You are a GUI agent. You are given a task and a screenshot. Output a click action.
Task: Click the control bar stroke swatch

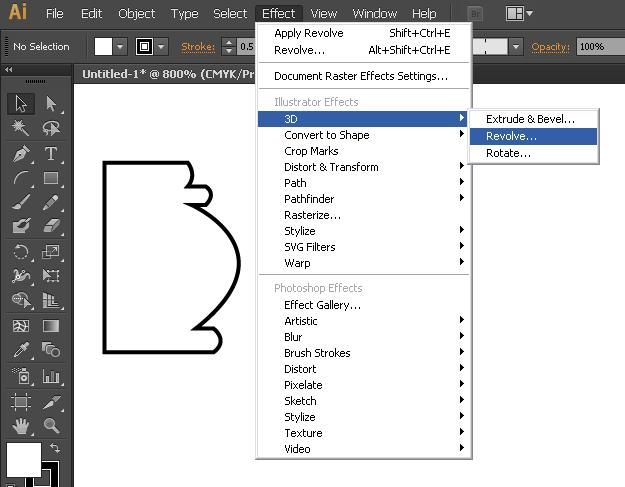click(144, 47)
